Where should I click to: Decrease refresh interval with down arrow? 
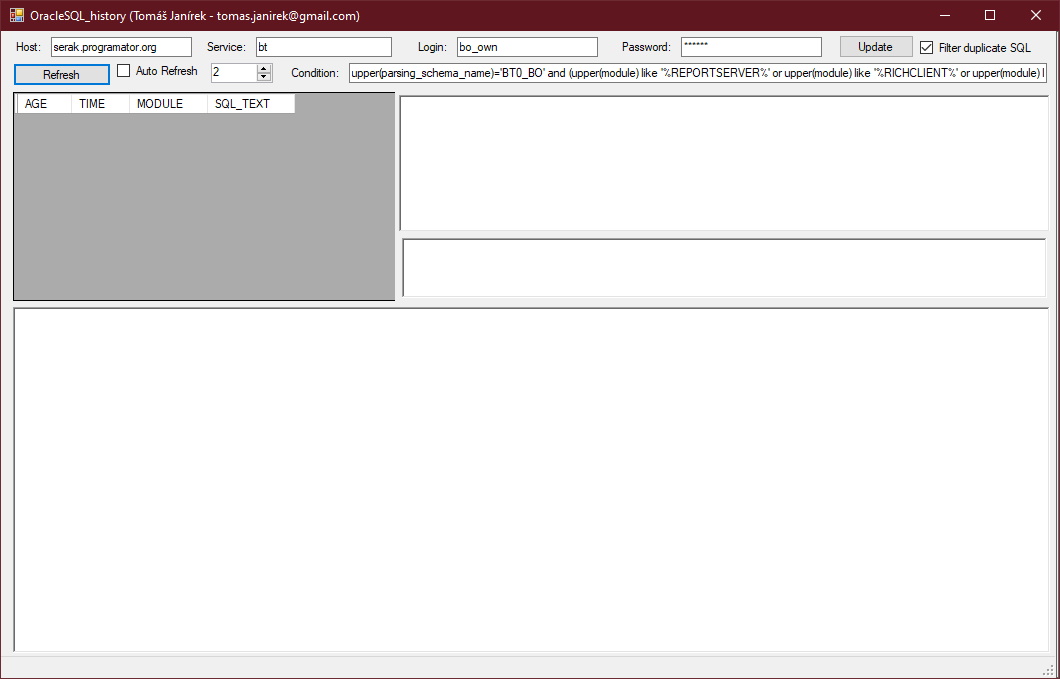point(264,77)
